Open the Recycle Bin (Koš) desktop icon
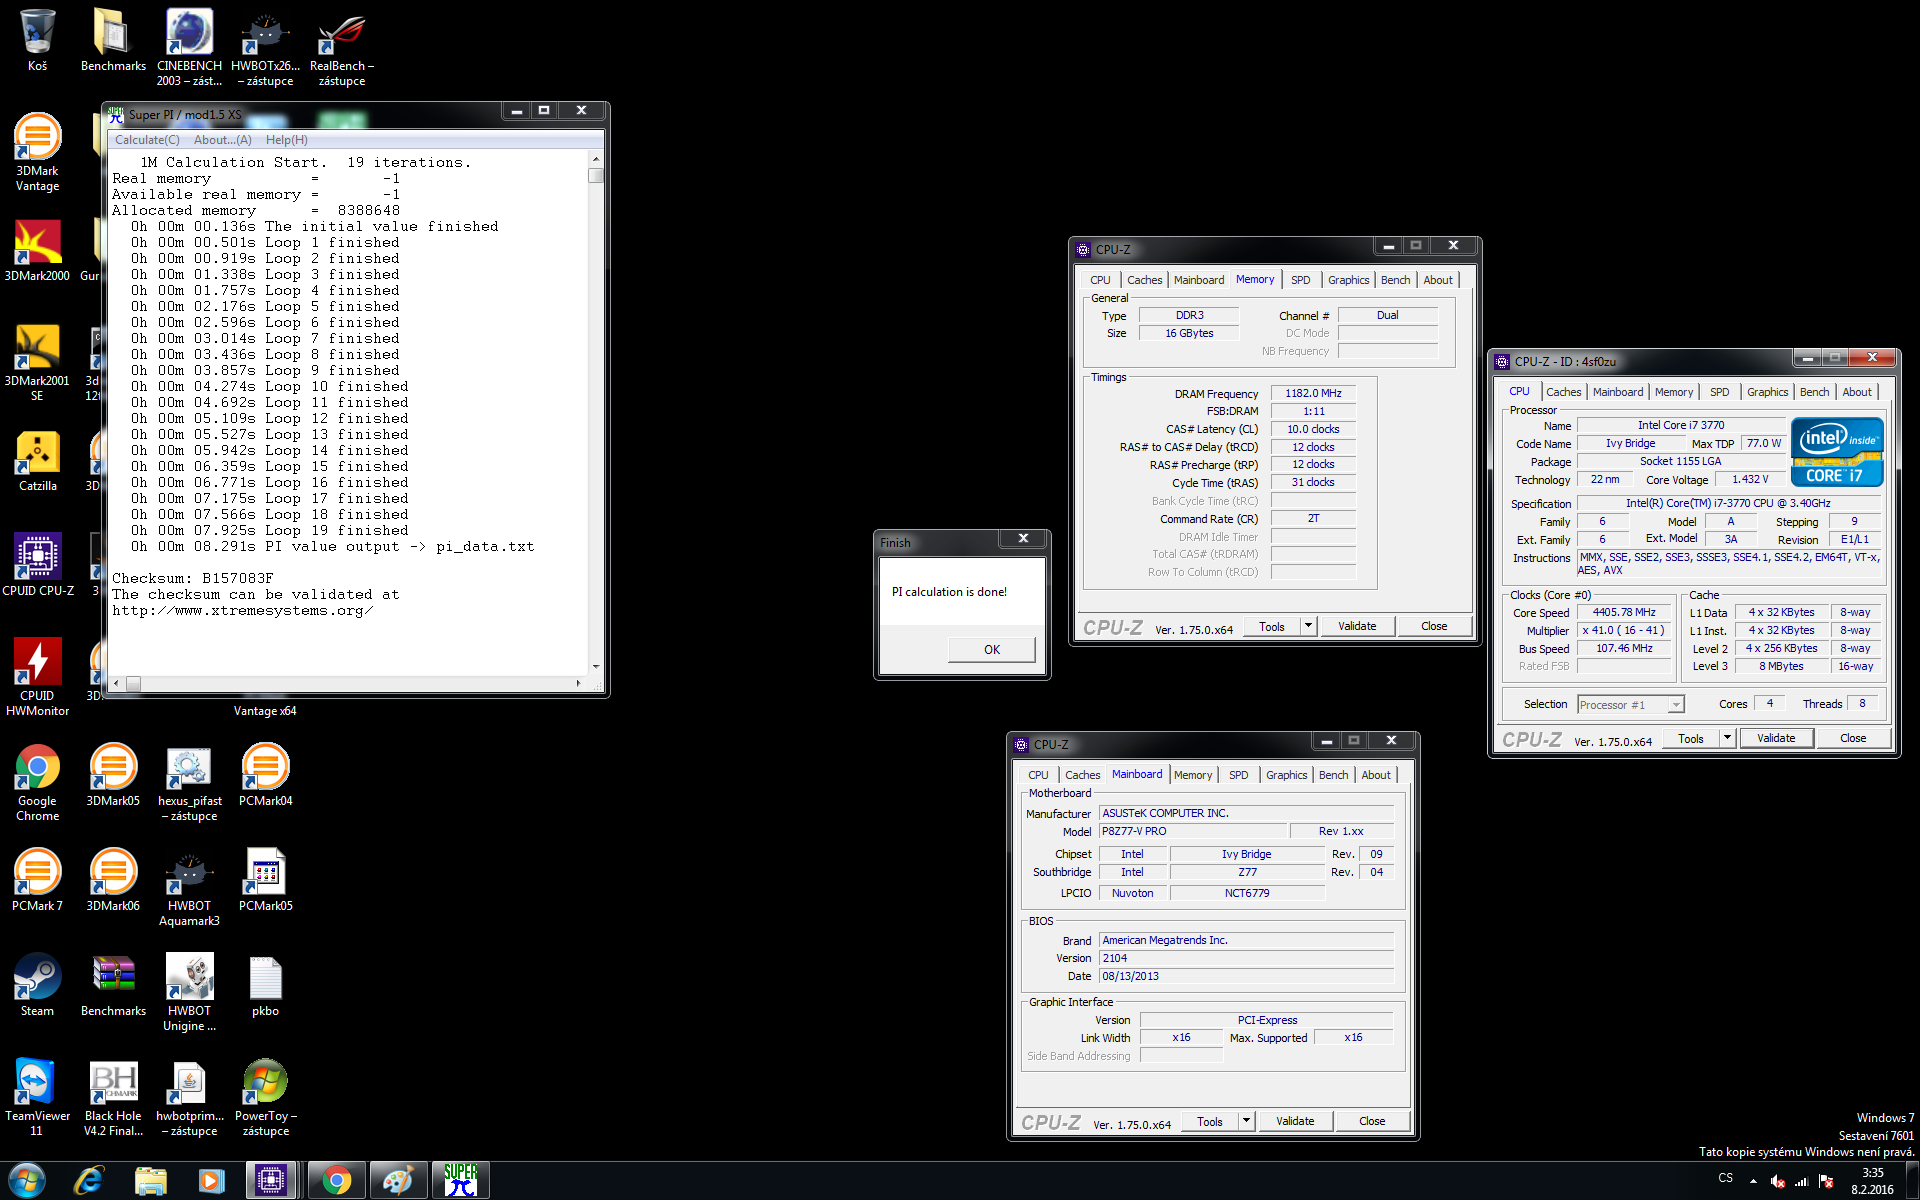The height and width of the screenshot is (1200, 1920). [x=37, y=40]
